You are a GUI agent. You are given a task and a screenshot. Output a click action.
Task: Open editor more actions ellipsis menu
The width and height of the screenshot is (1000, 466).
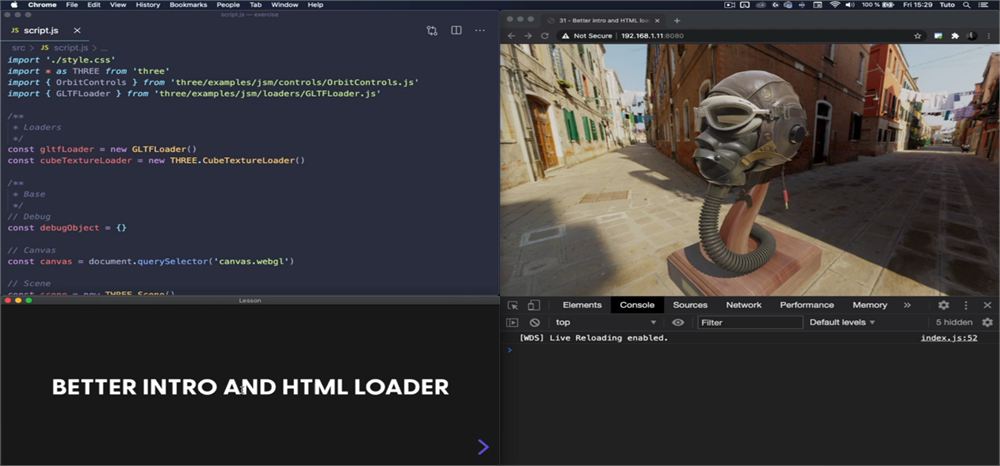tap(480, 31)
